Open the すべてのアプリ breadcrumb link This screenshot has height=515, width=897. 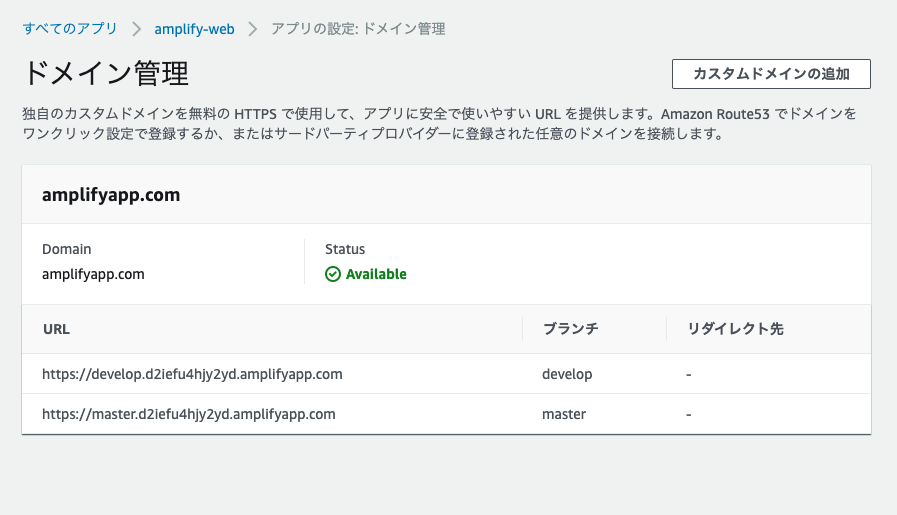coord(69,29)
